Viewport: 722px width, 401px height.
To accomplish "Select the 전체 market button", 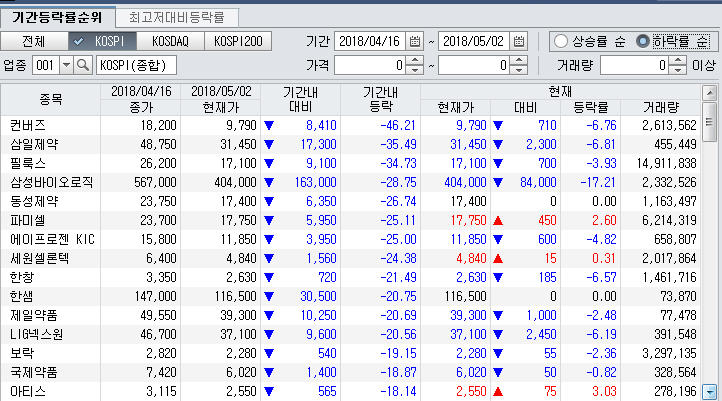I will [x=34, y=41].
